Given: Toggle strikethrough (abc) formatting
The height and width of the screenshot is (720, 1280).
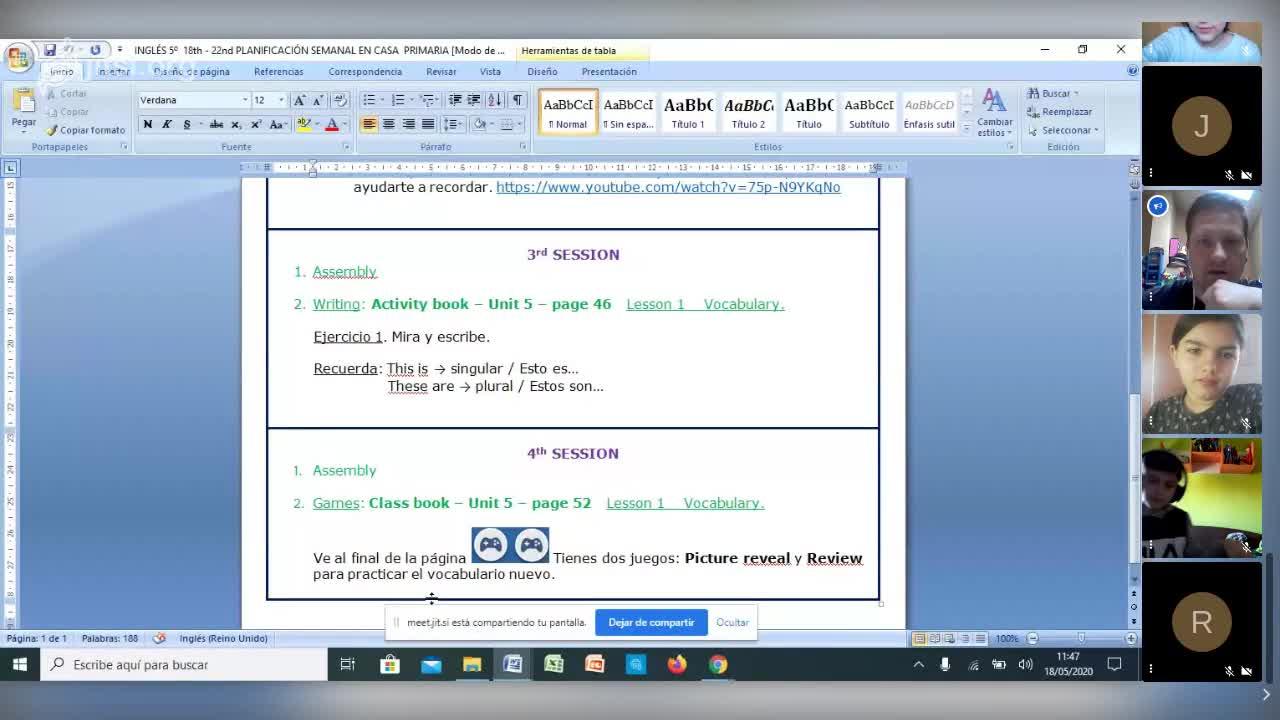Looking at the screenshot, I should [x=216, y=125].
